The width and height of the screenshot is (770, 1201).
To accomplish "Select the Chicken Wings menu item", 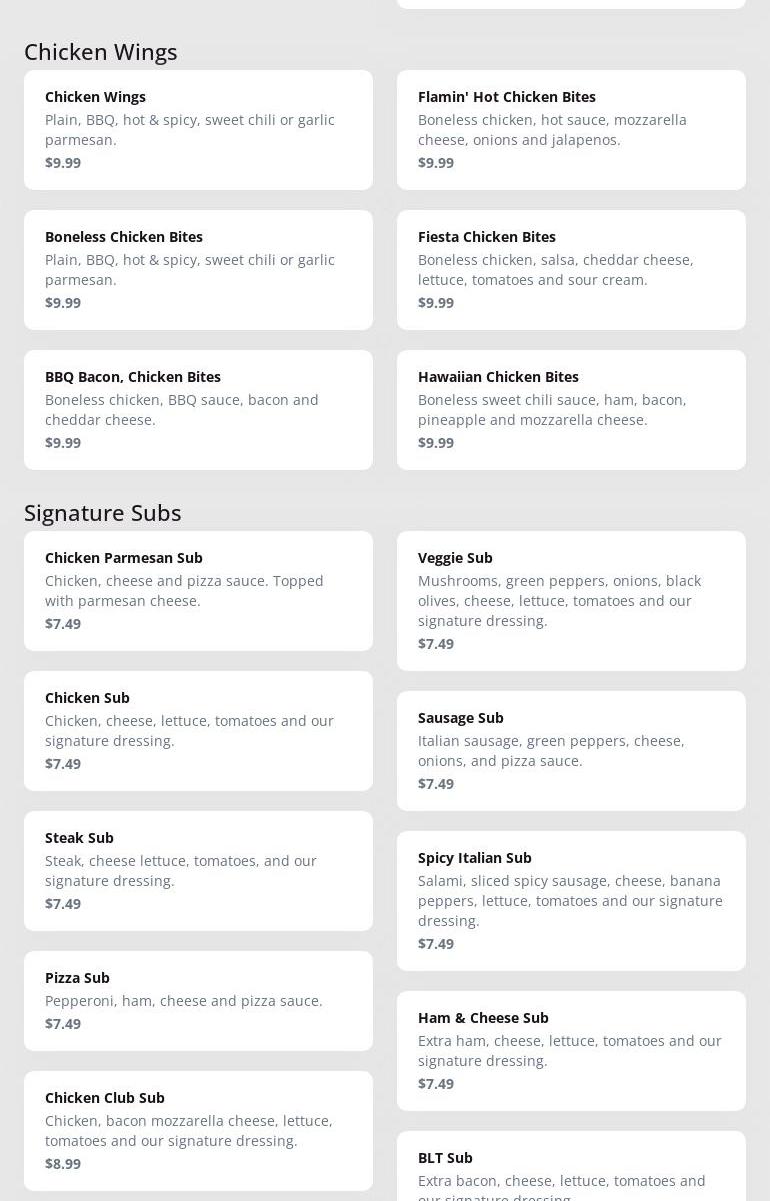I will (198, 130).
